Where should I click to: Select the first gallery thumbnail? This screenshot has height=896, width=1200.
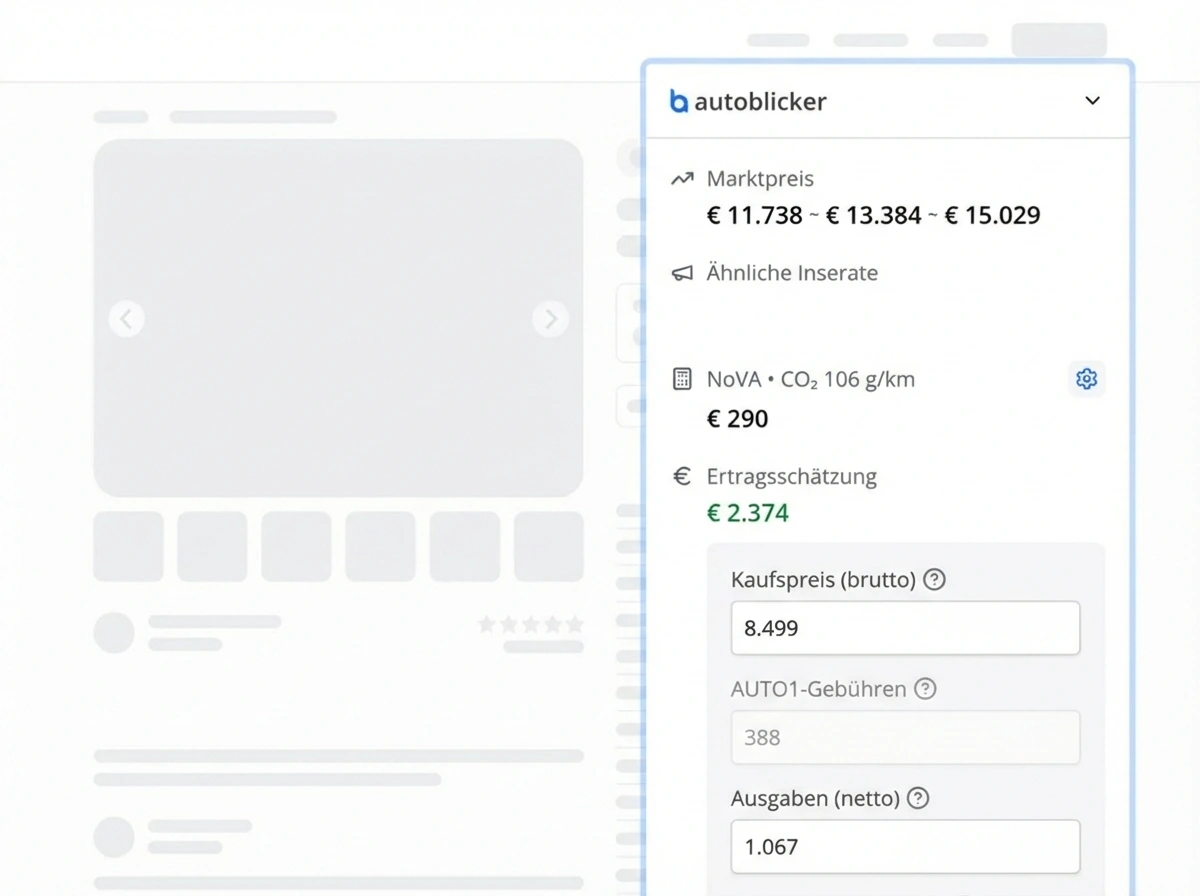click(128, 546)
